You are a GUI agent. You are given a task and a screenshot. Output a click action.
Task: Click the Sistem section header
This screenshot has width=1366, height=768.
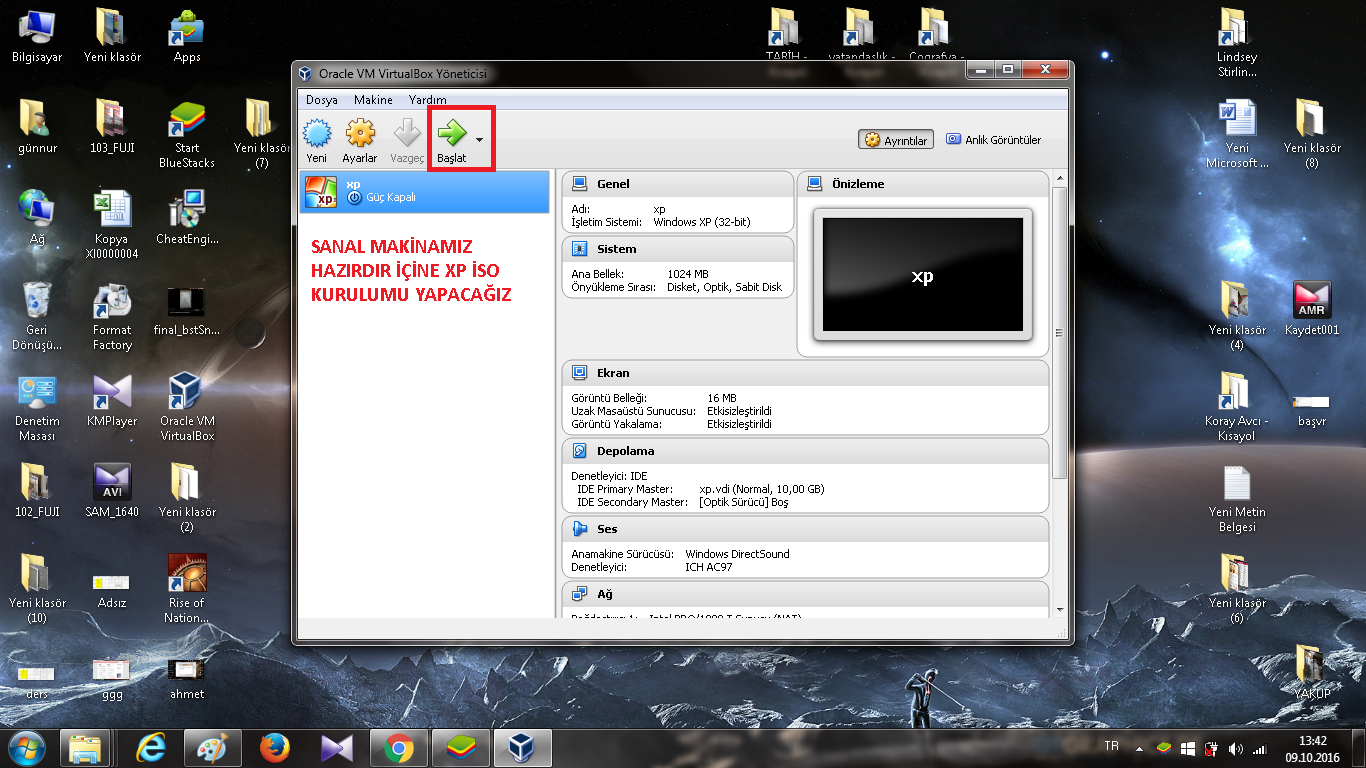point(678,249)
